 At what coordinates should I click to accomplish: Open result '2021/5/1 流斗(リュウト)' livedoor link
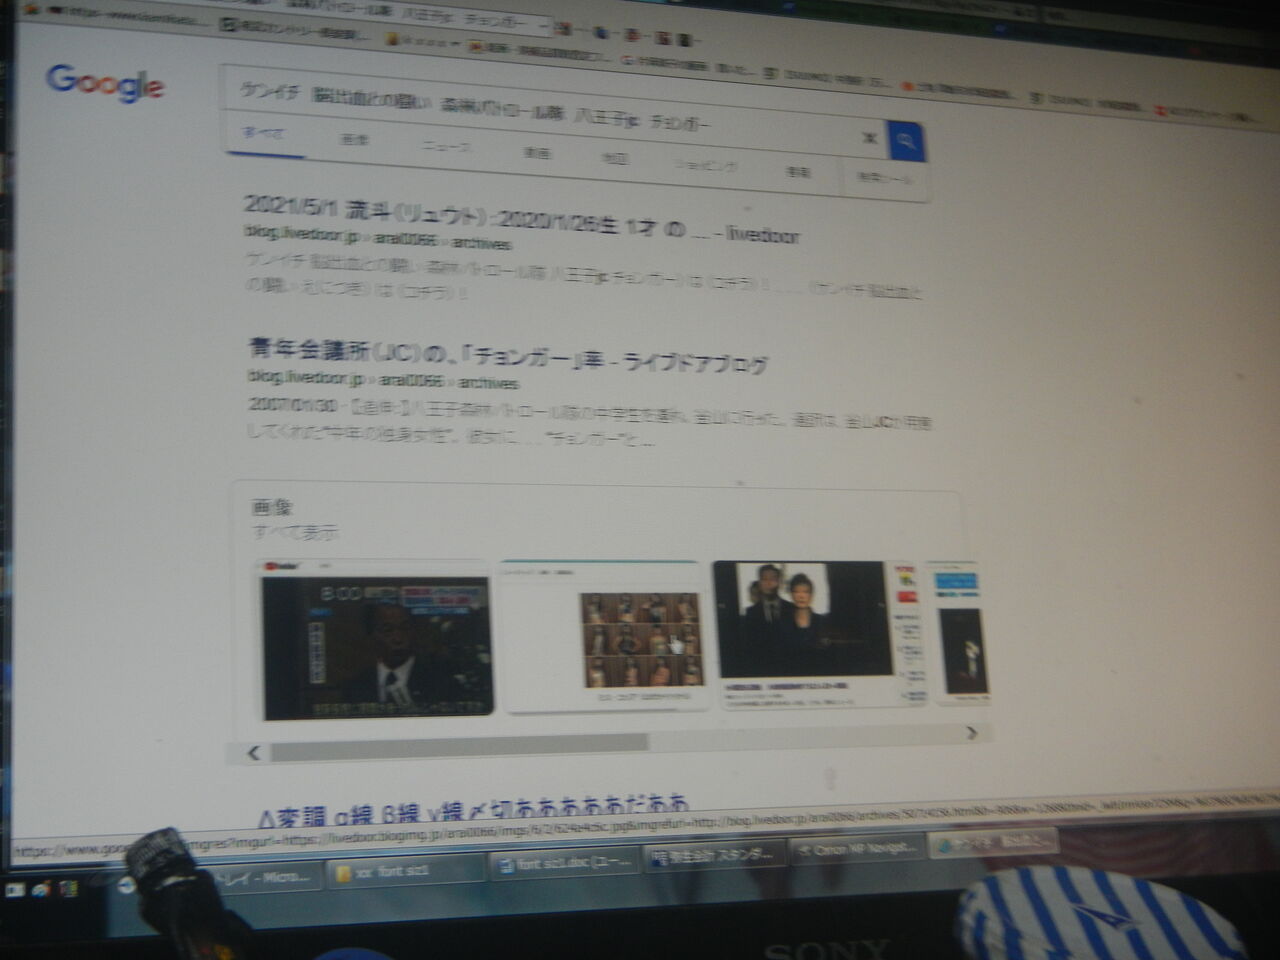(521, 220)
